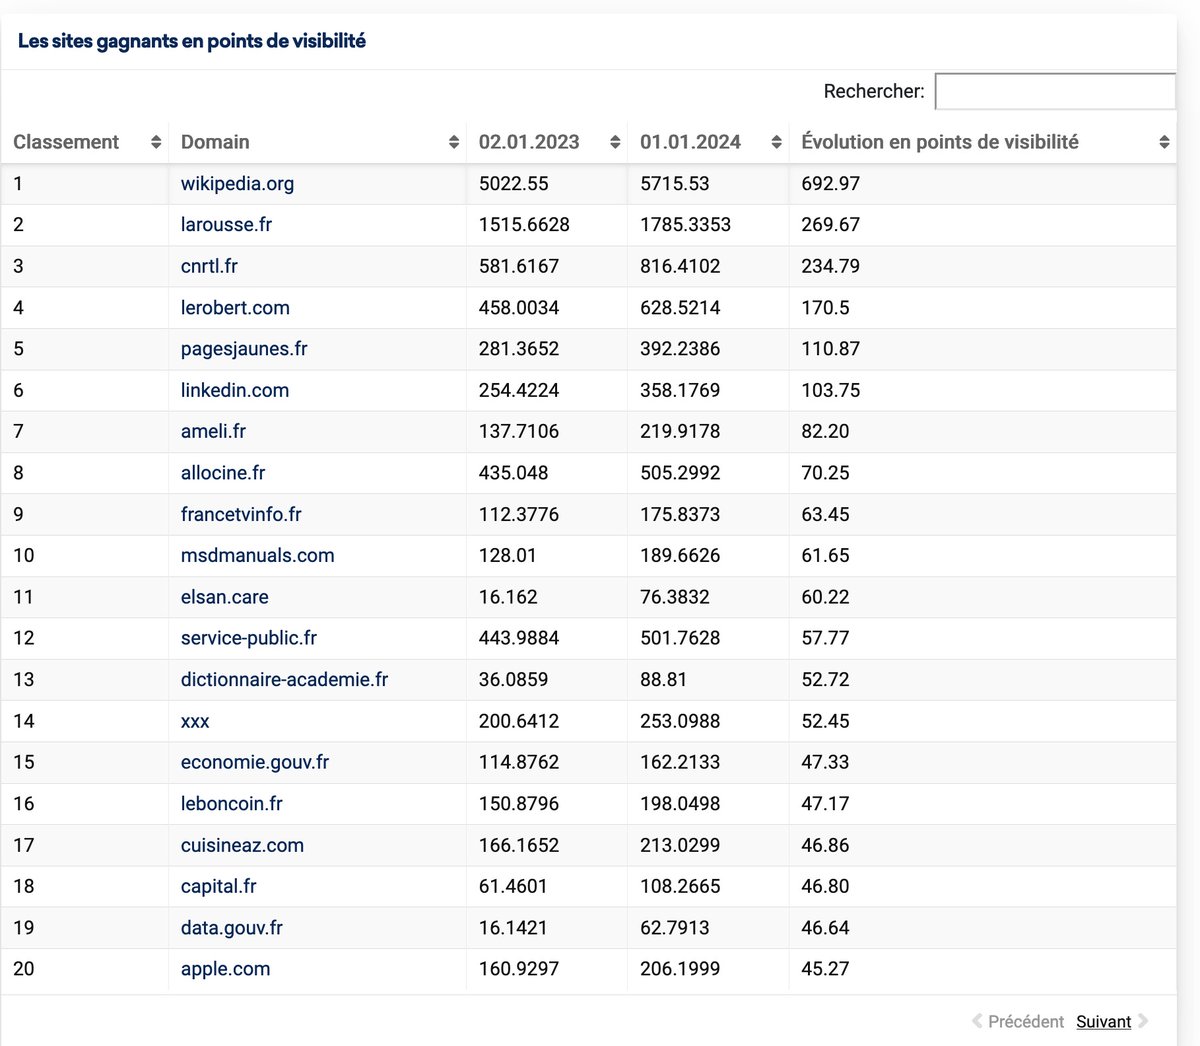The height and width of the screenshot is (1046, 1200).
Task: Open the elsan.care domain link
Action: 225,597
